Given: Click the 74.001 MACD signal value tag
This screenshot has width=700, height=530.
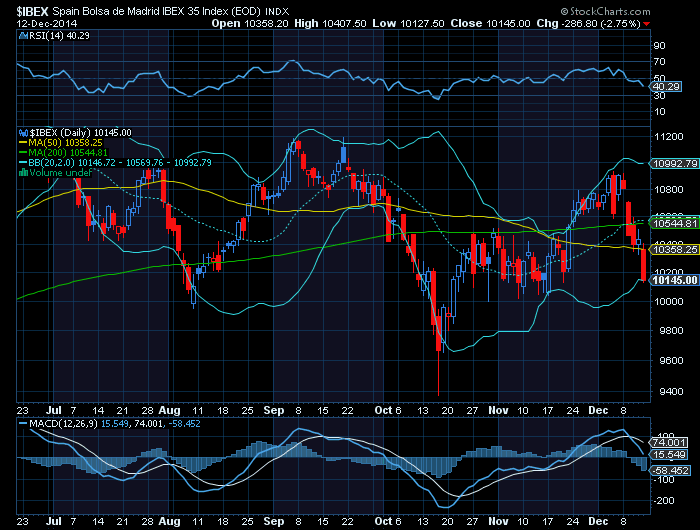Looking at the screenshot, I should [669, 442].
